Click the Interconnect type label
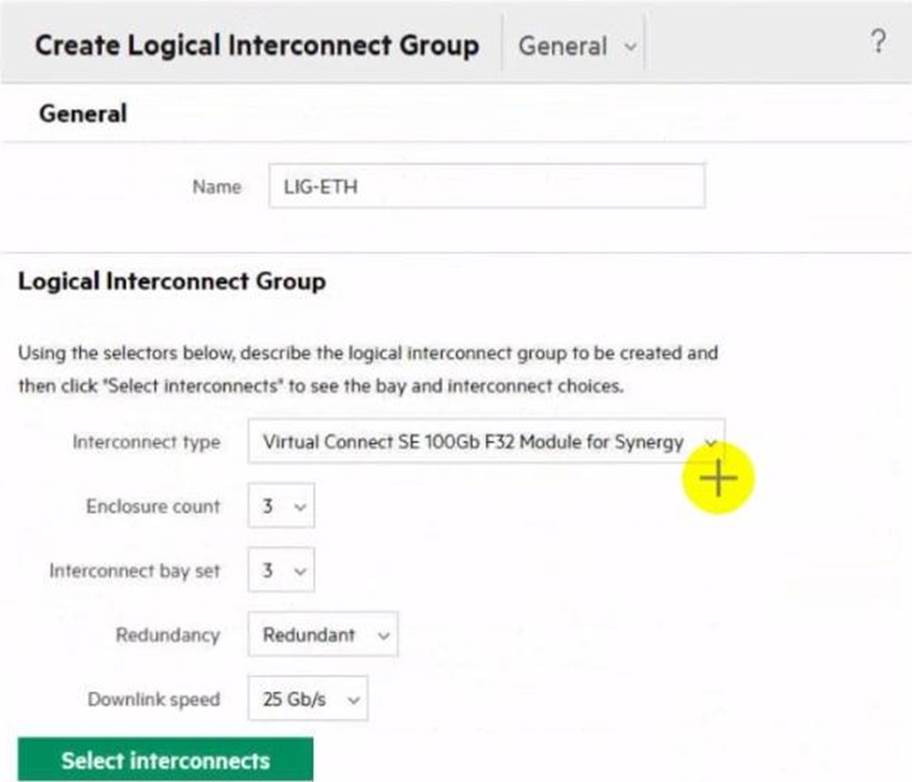The image size is (912, 782). click(x=146, y=442)
